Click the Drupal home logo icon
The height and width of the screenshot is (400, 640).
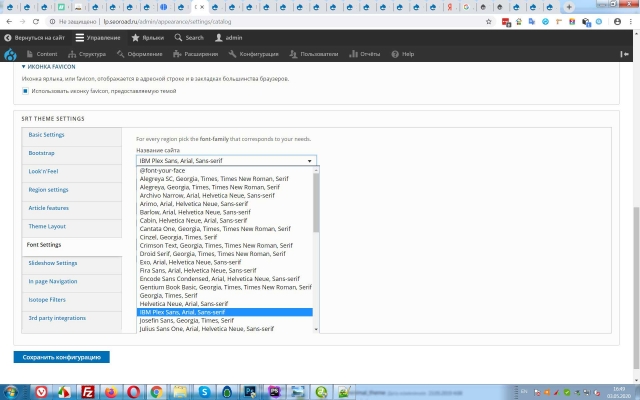(x=10, y=54)
